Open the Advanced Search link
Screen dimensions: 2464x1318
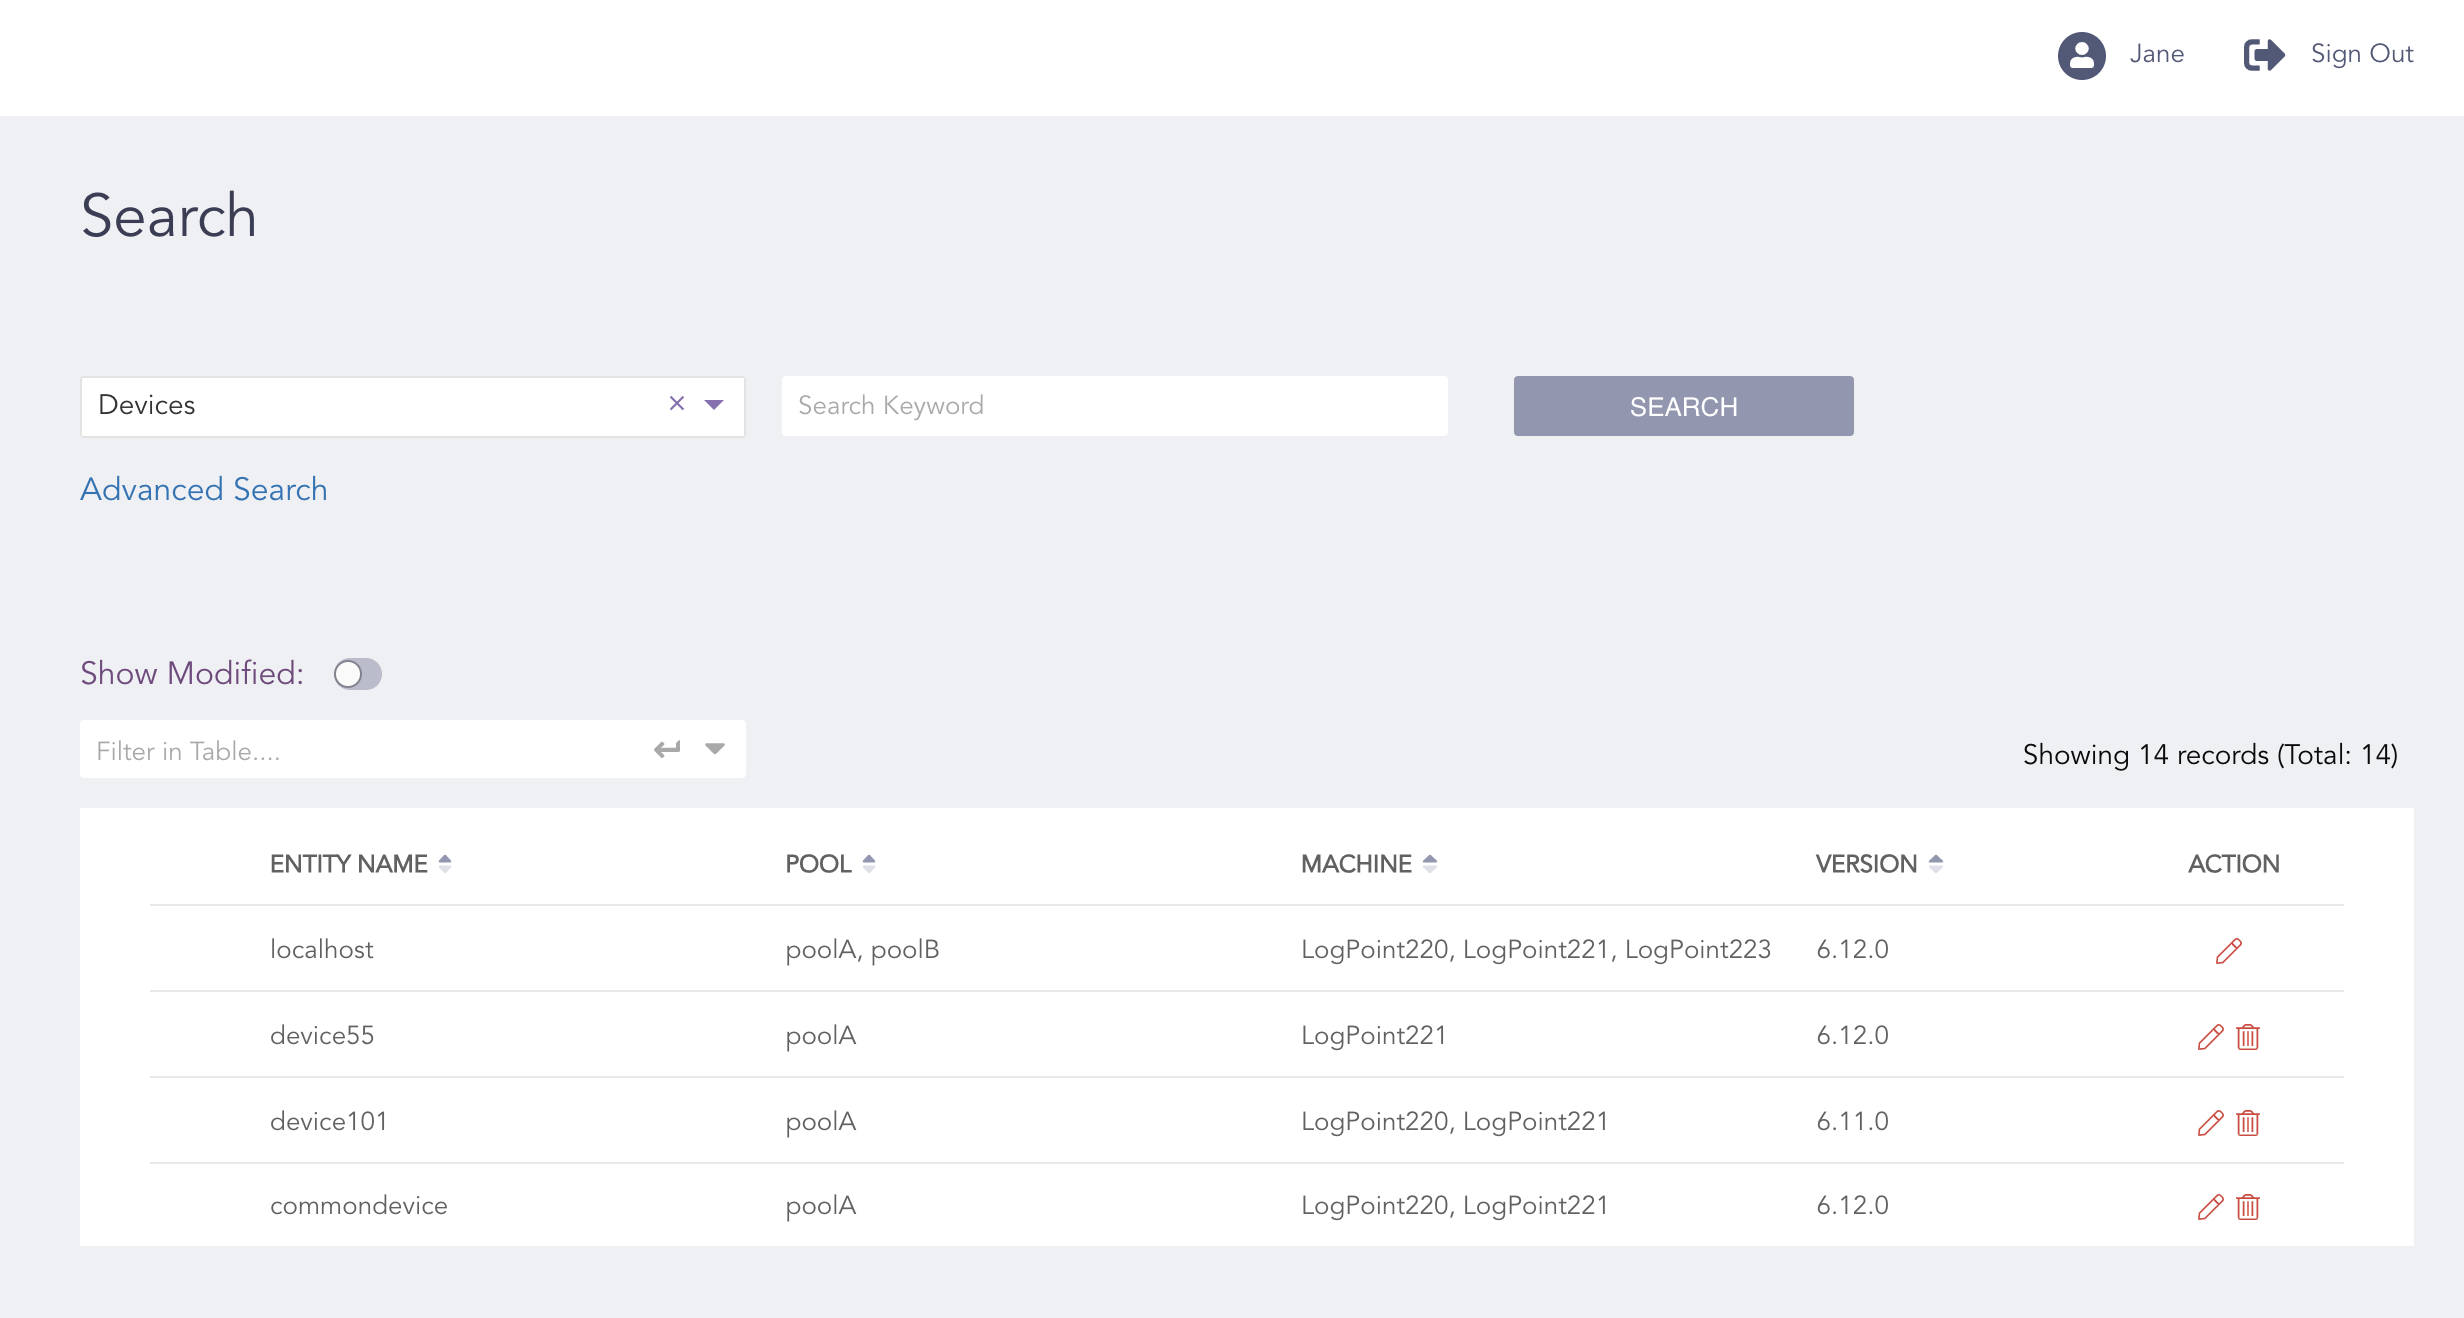pos(204,490)
